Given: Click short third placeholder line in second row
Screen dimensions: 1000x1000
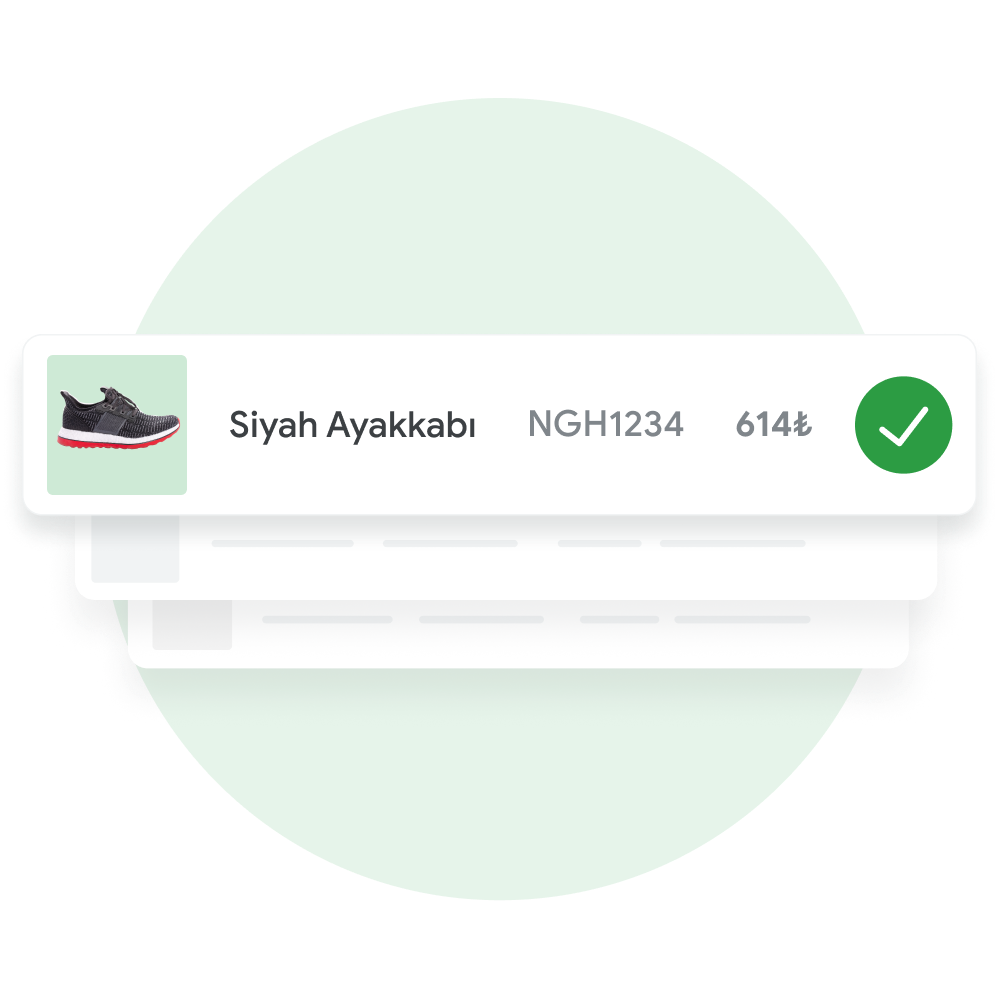Looking at the screenshot, I should (x=599, y=543).
